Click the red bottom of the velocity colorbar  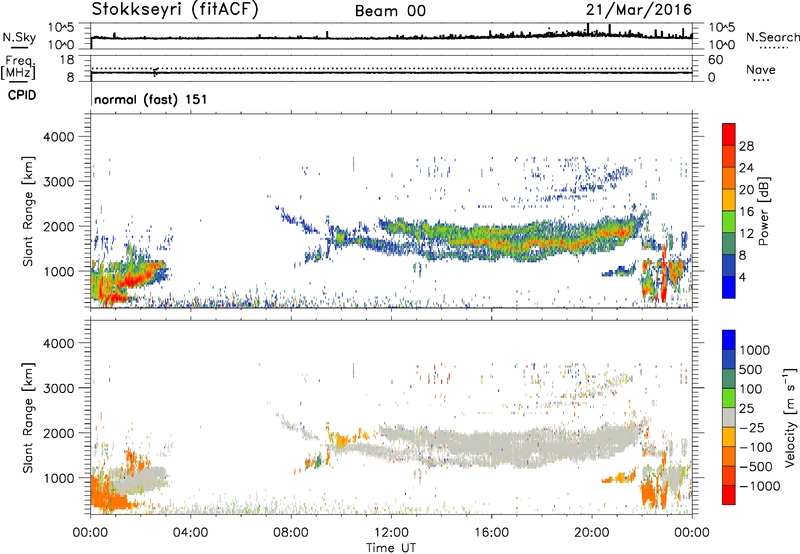click(x=729, y=495)
